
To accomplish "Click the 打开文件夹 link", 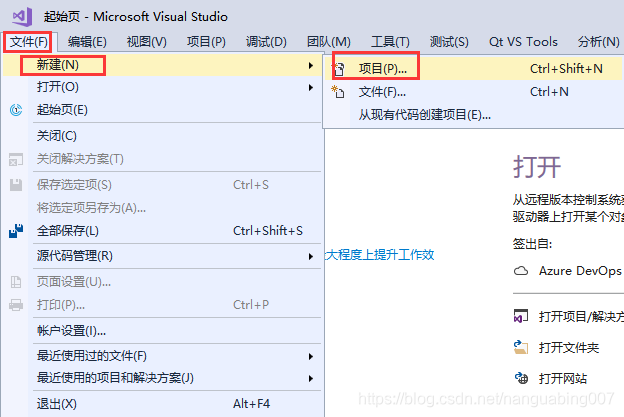I will 569,348.
